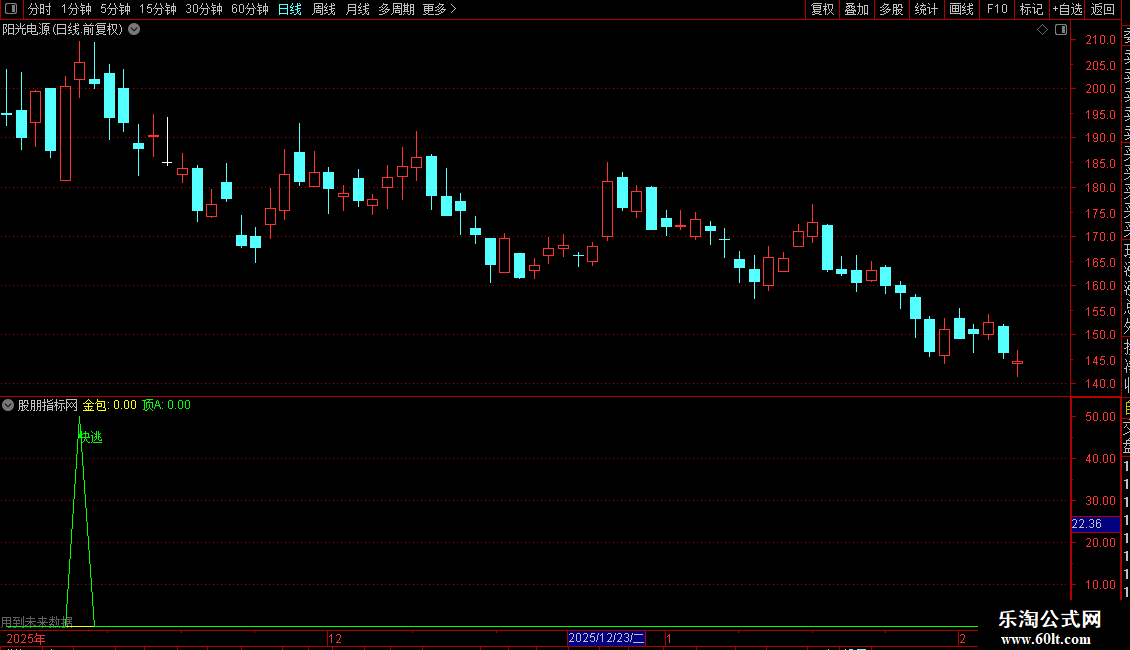The width and height of the screenshot is (1130, 650).
Task: Click the 用到未来数据 notice text
Action: point(37,622)
